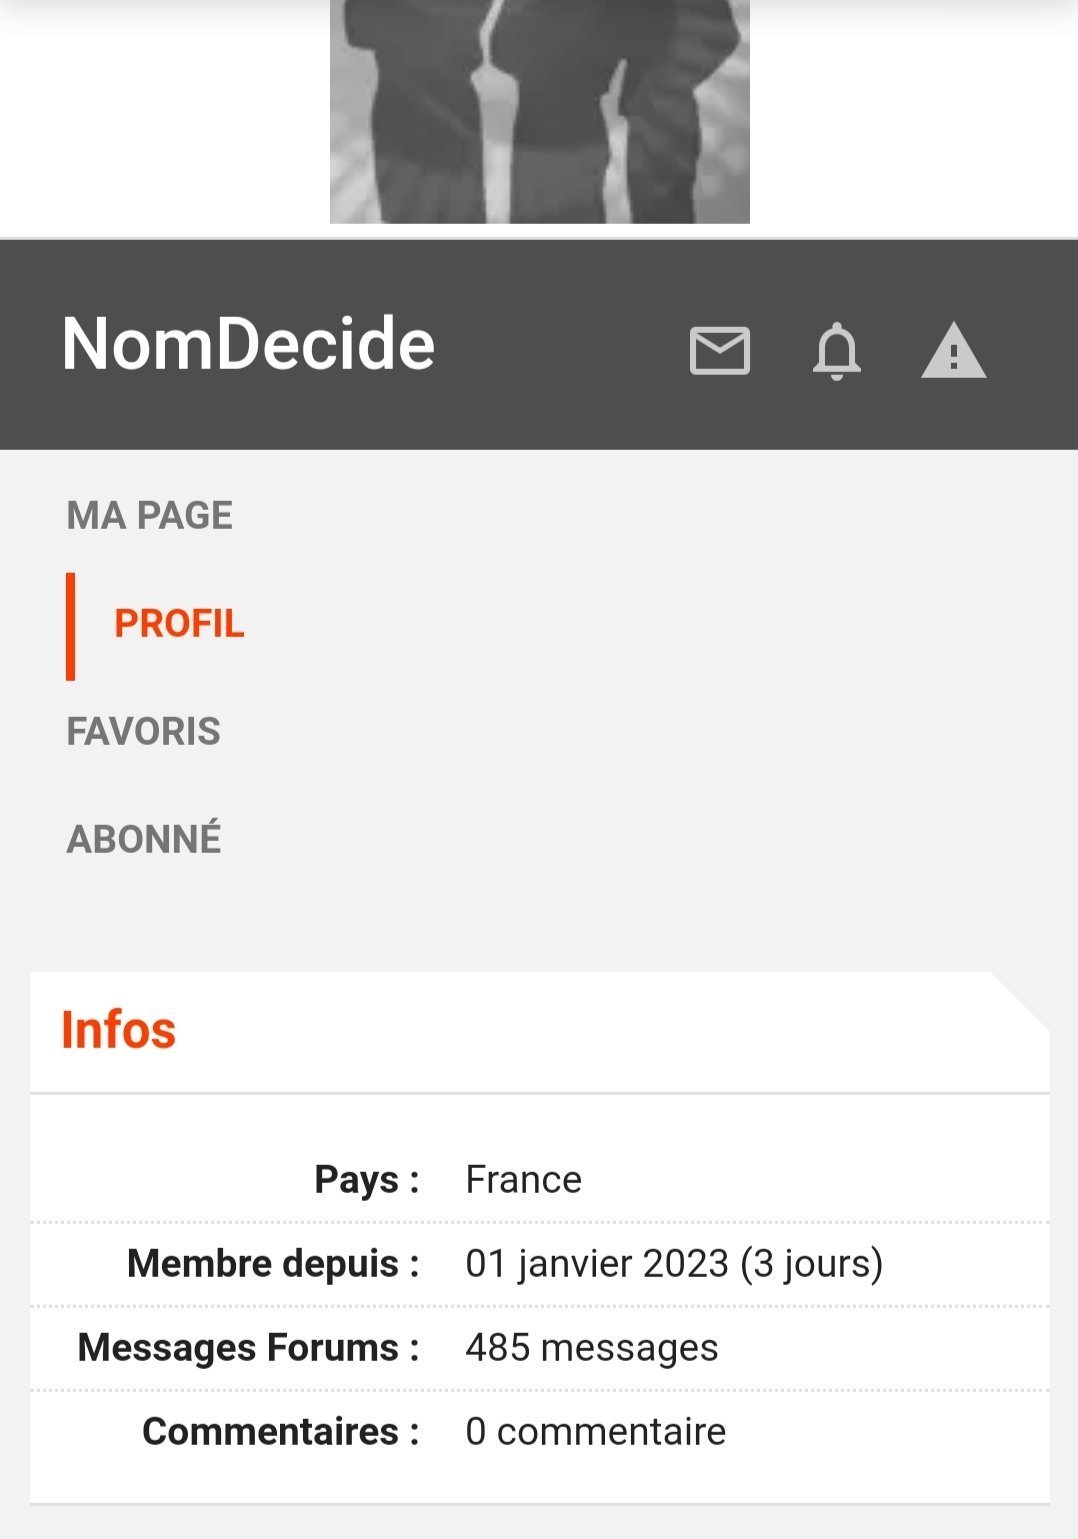Go to the FAVORIS tab
Image resolution: width=1078 pixels, height=1539 pixels.
pos(144,732)
